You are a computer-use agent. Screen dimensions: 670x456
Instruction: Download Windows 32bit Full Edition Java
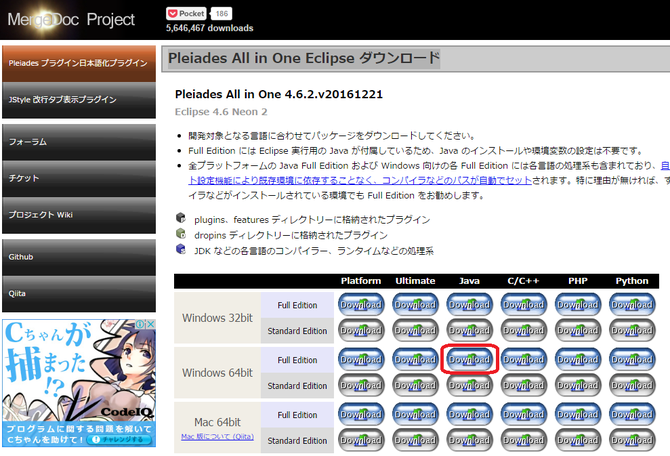point(470,305)
